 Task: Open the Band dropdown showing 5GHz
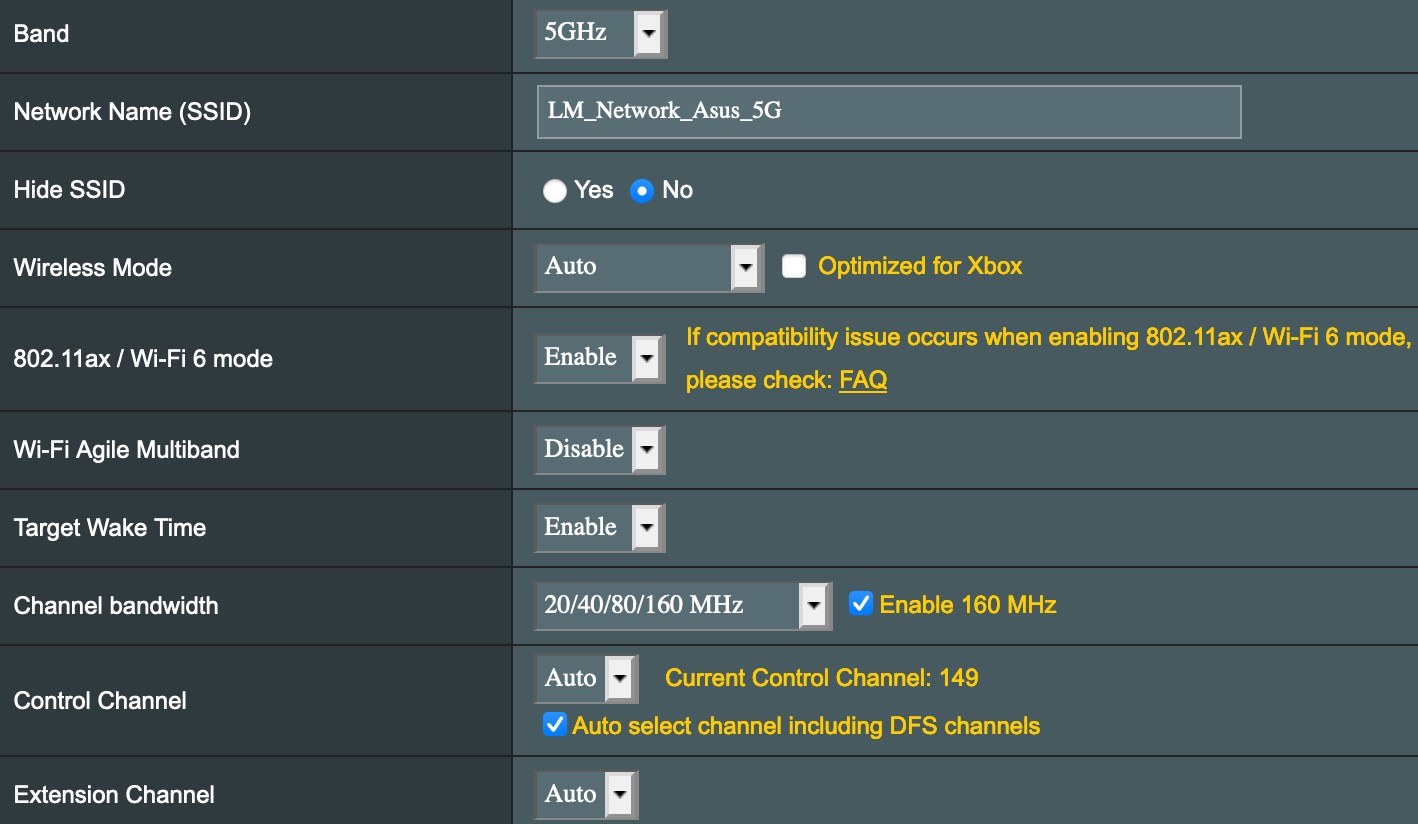[598, 34]
